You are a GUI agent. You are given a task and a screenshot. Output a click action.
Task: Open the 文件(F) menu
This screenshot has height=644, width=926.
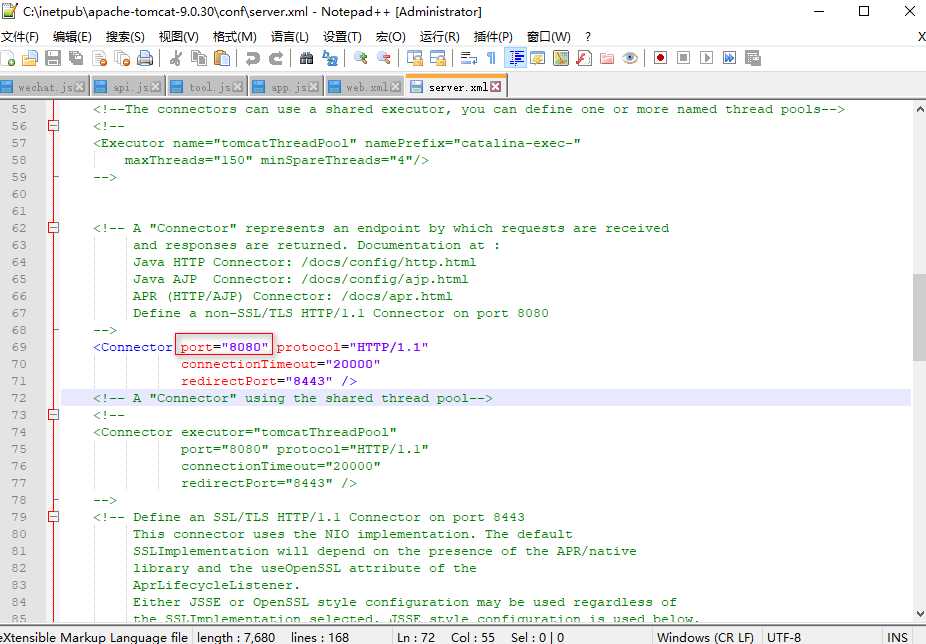pos(19,37)
